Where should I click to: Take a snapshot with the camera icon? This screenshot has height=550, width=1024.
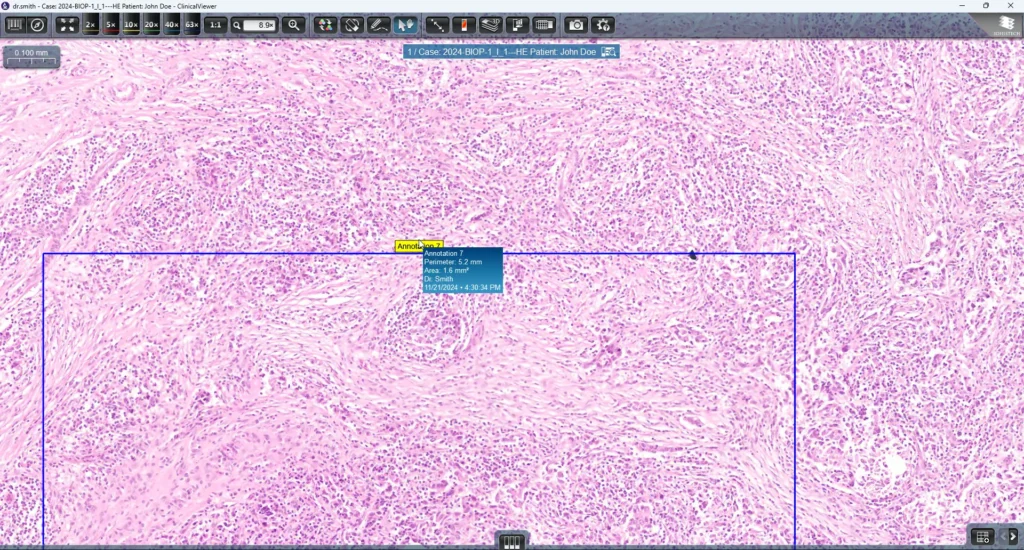576,25
